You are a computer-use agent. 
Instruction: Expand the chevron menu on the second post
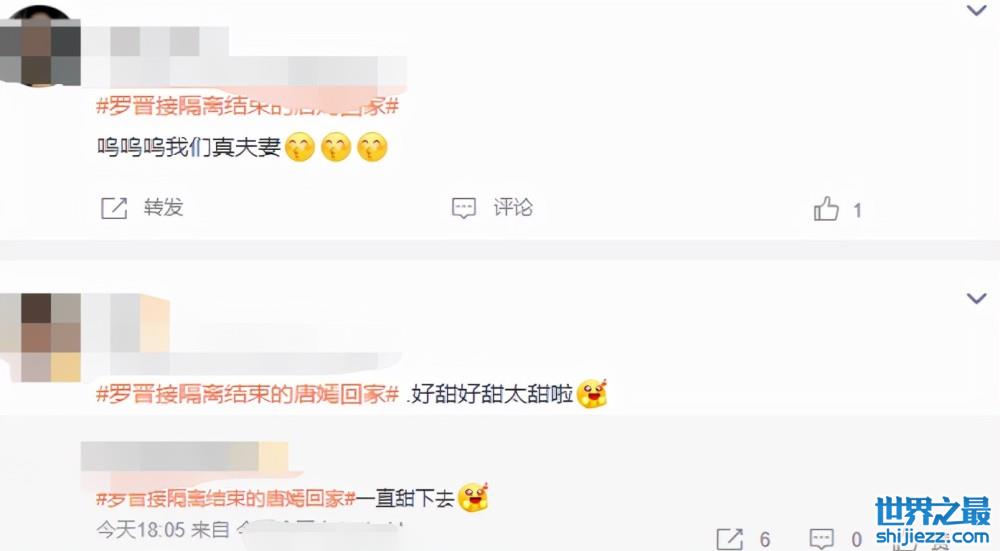pyautogui.click(x=976, y=298)
